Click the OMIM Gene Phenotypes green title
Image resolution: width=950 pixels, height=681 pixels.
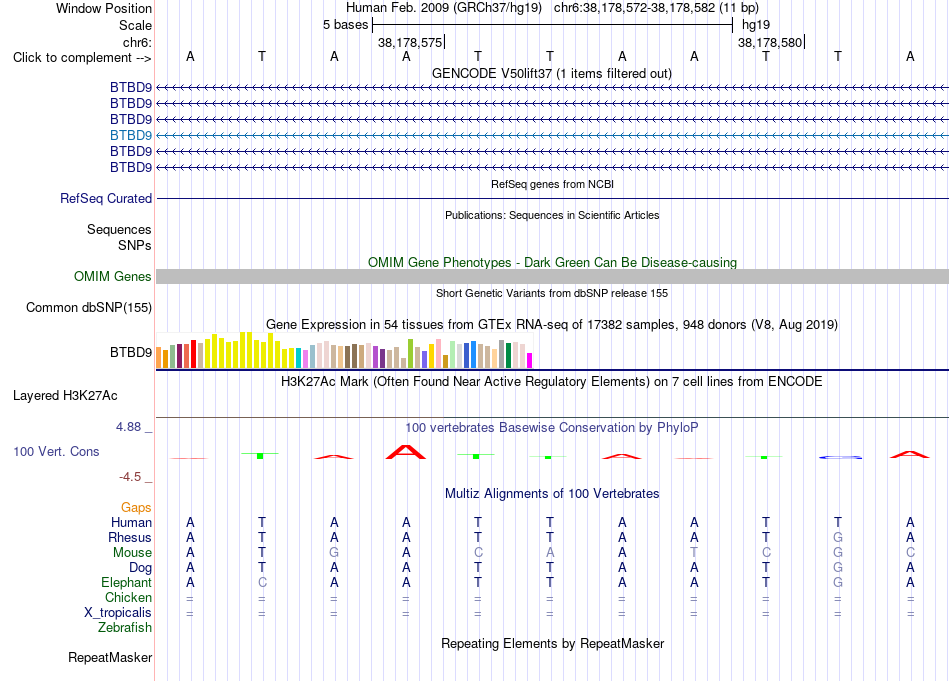coord(553,262)
